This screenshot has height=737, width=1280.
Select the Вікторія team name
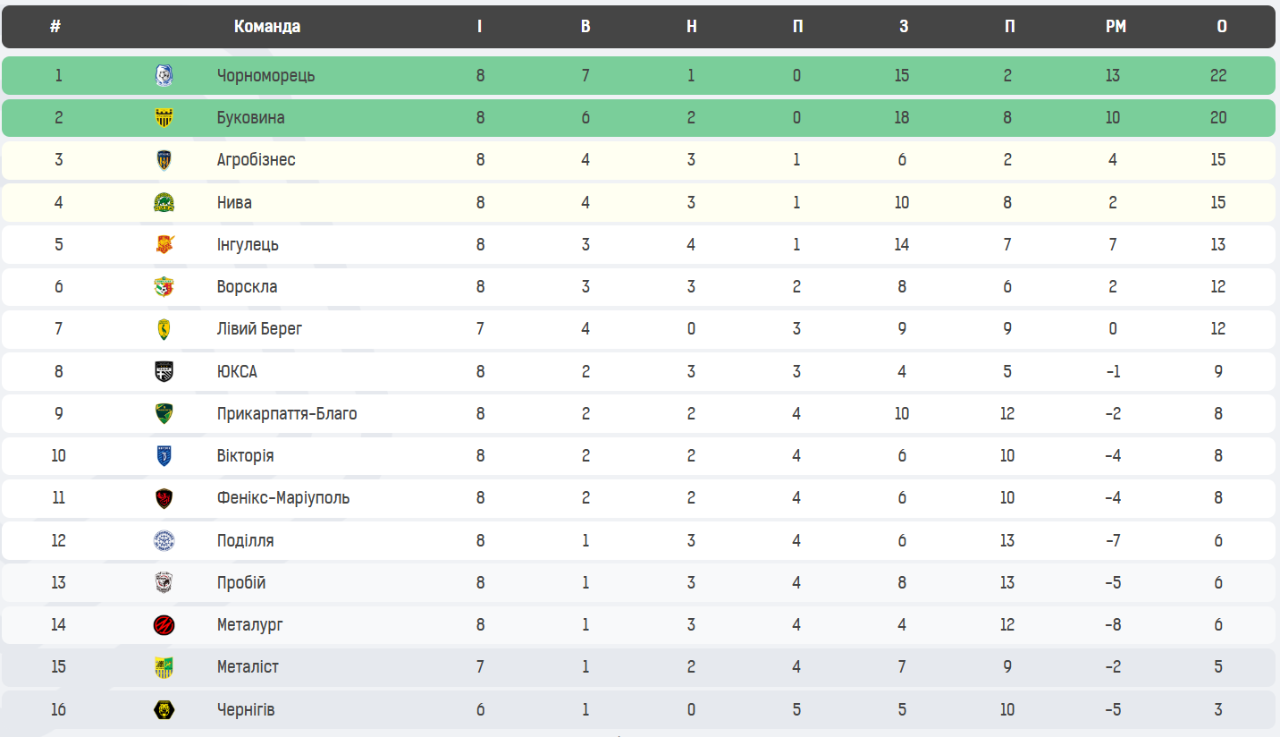coord(245,456)
